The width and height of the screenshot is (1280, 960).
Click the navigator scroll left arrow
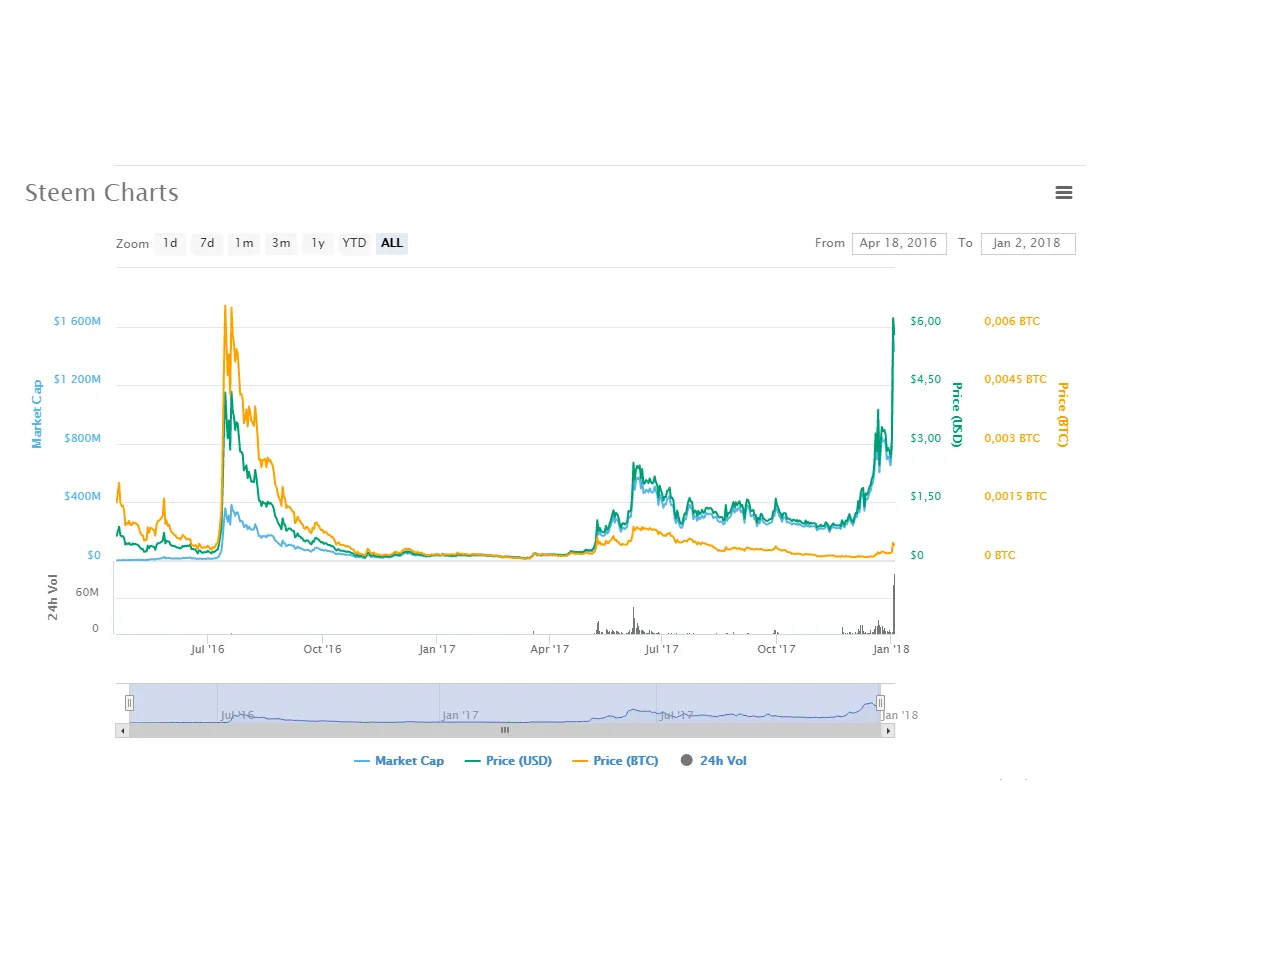pos(122,731)
